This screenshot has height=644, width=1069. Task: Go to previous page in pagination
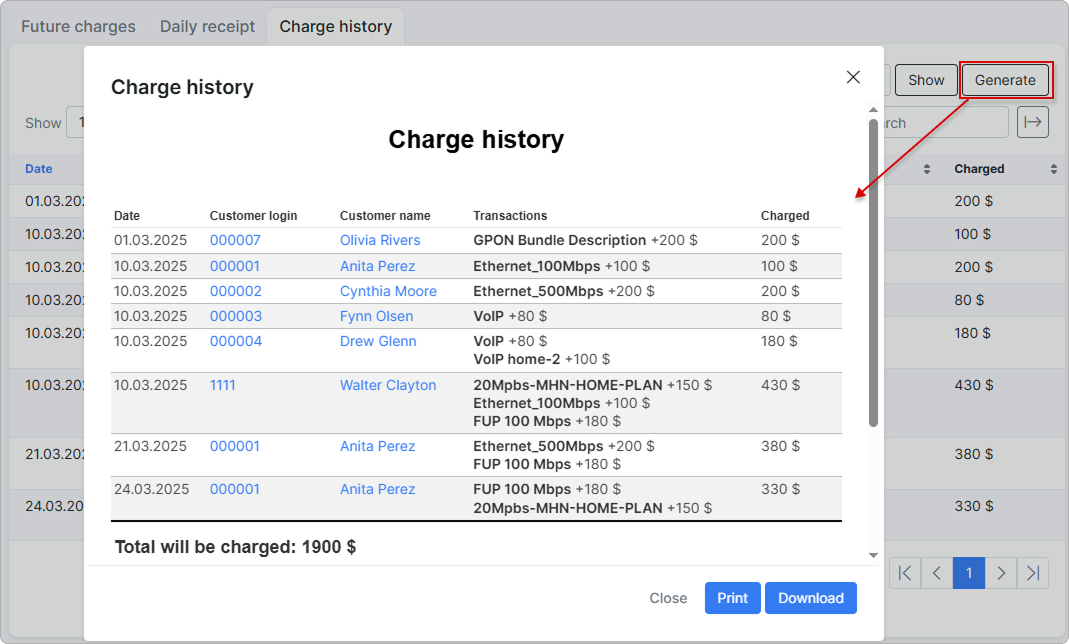click(937, 573)
